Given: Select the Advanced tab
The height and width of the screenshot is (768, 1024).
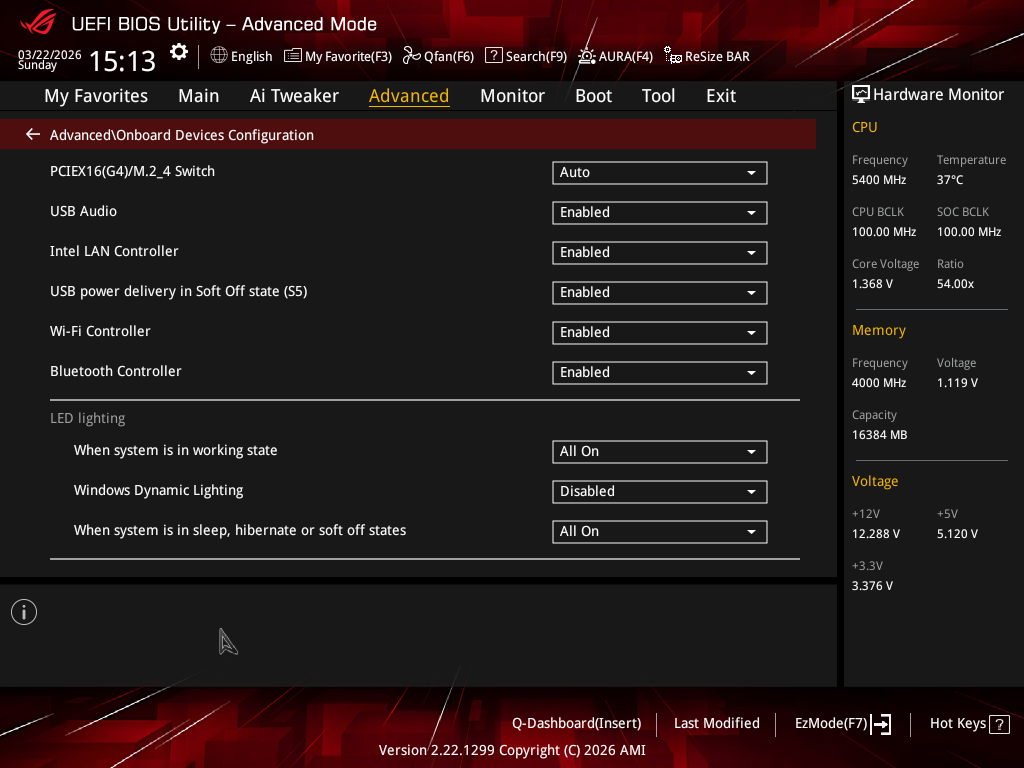Looking at the screenshot, I should 409,96.
